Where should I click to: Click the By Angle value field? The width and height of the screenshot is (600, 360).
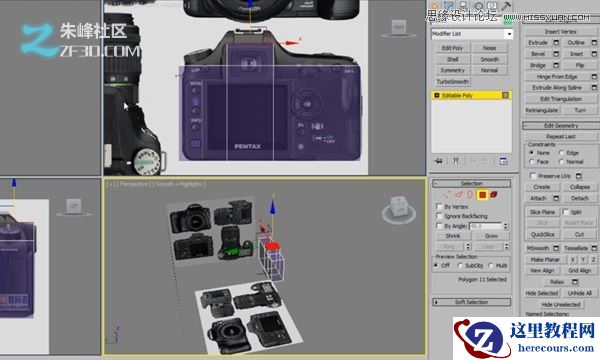[486, 226]
